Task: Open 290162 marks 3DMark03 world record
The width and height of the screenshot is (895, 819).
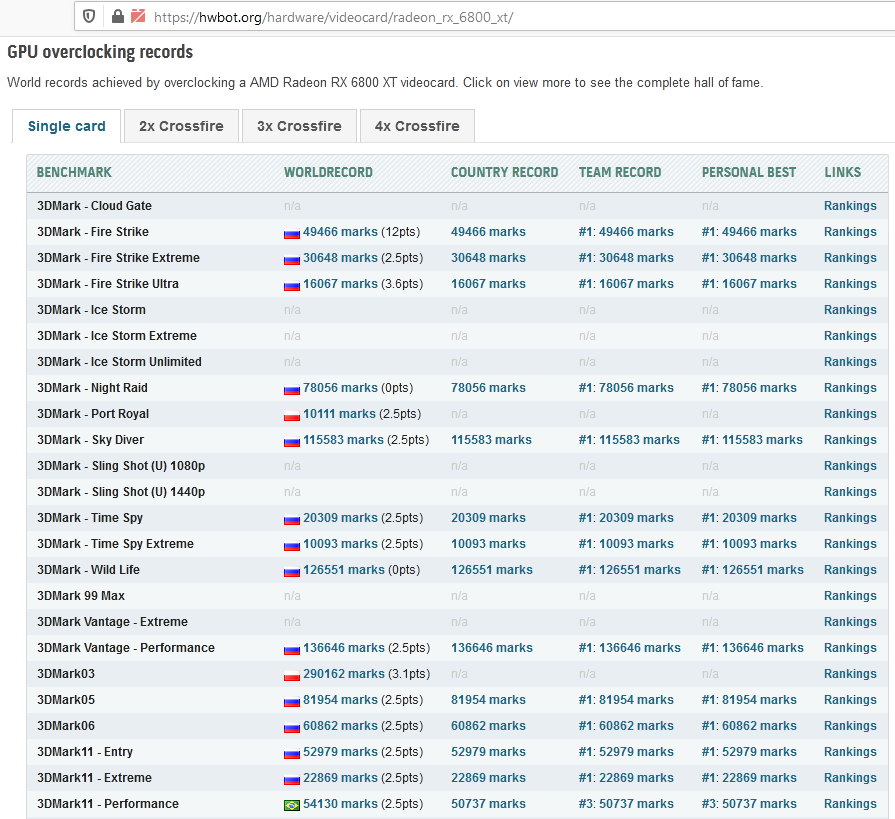Action: 344,673
